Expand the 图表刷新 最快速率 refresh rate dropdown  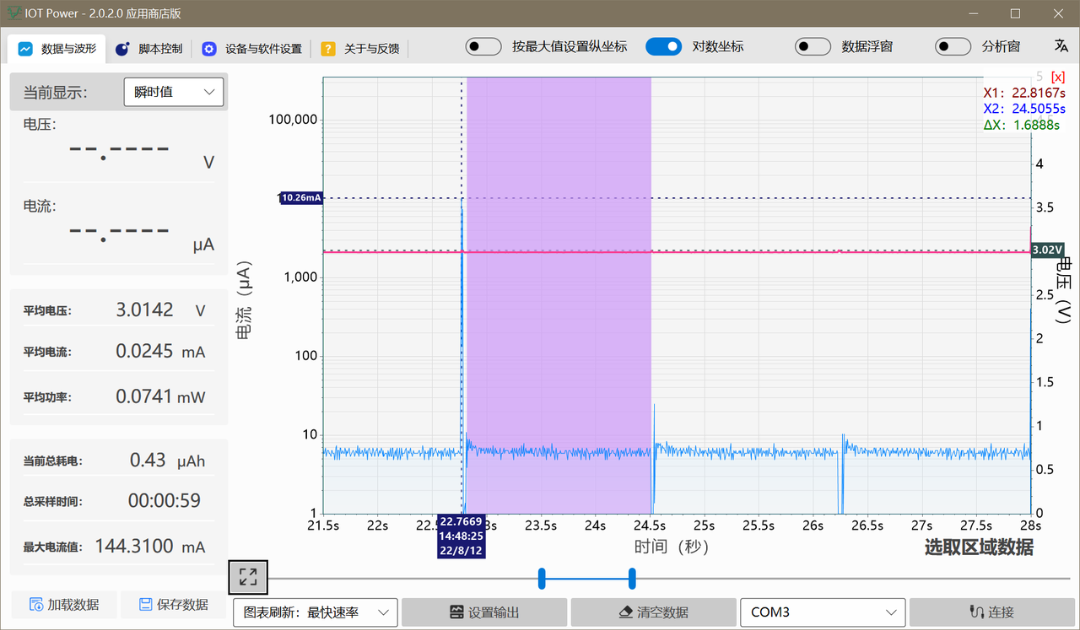314,612
